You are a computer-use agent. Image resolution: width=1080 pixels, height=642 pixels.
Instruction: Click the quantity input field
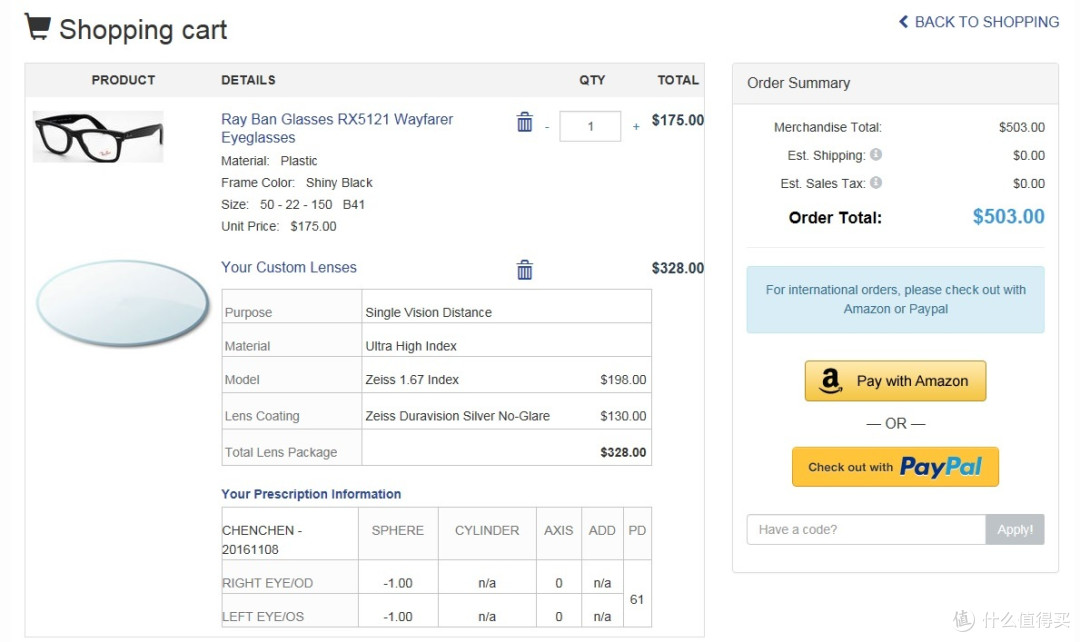590,127
